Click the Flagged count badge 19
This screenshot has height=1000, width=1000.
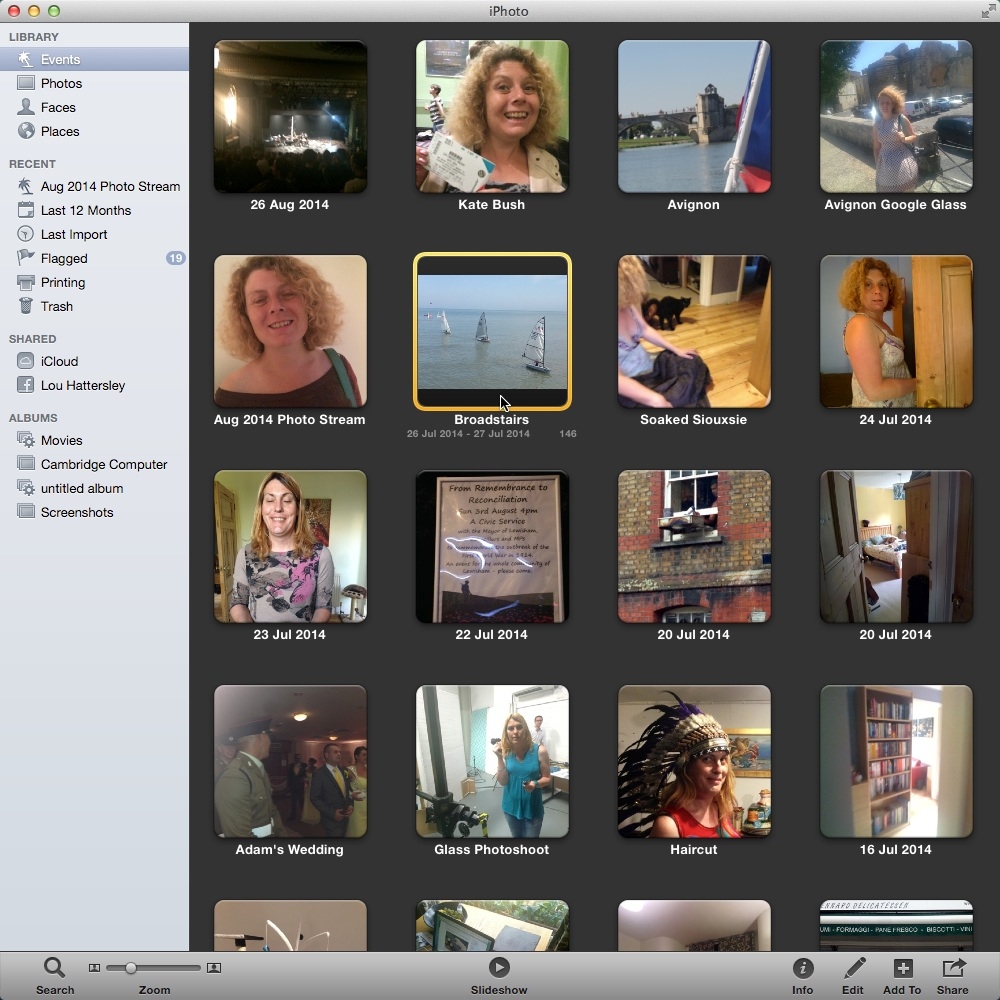(x=175, y=258)
